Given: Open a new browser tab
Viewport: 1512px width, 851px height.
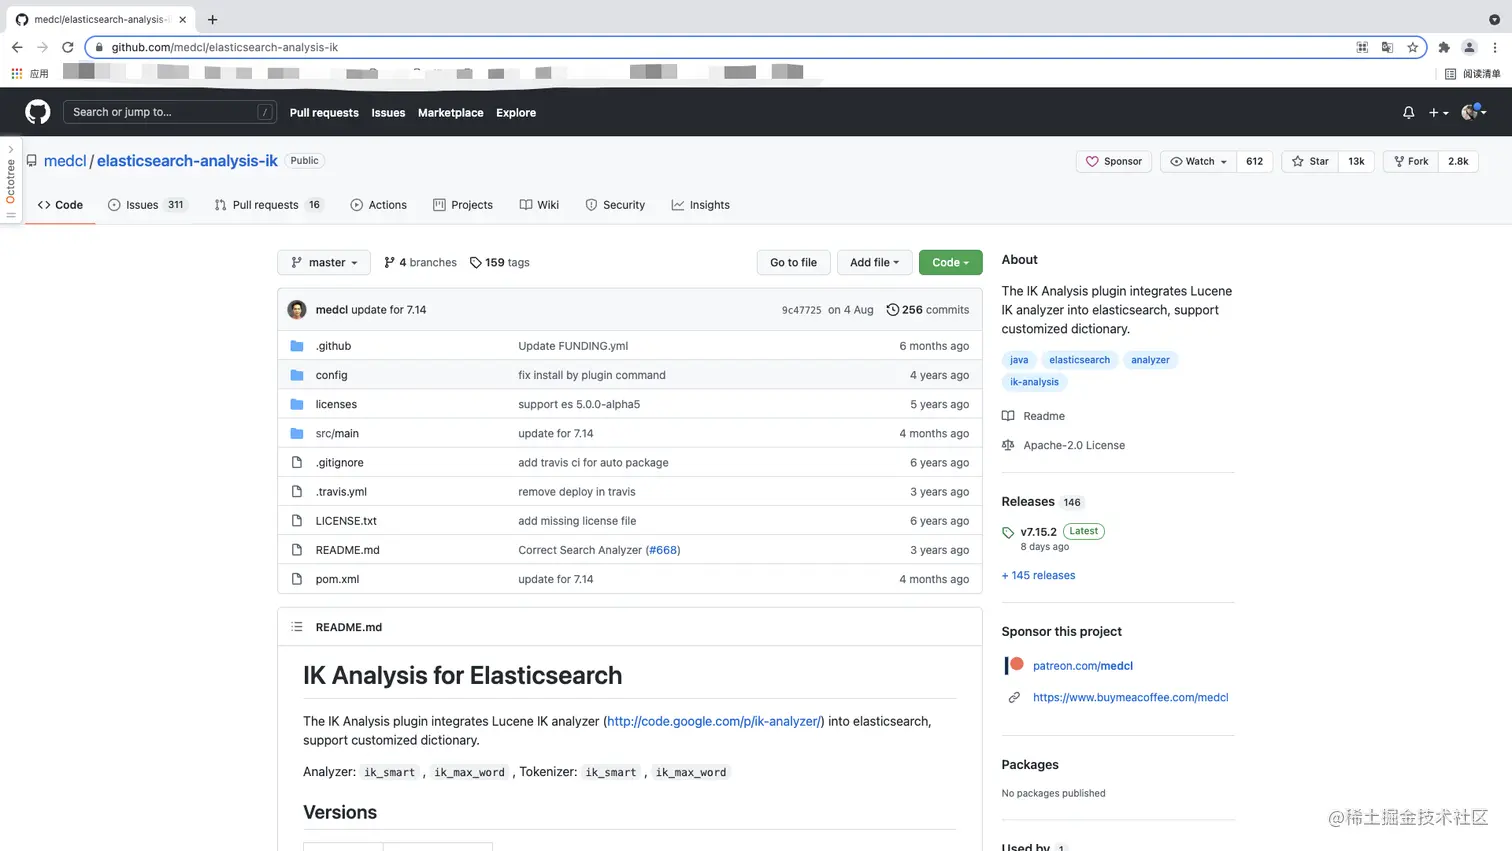Looking at the screenshot, I should [x=212, y=19].
